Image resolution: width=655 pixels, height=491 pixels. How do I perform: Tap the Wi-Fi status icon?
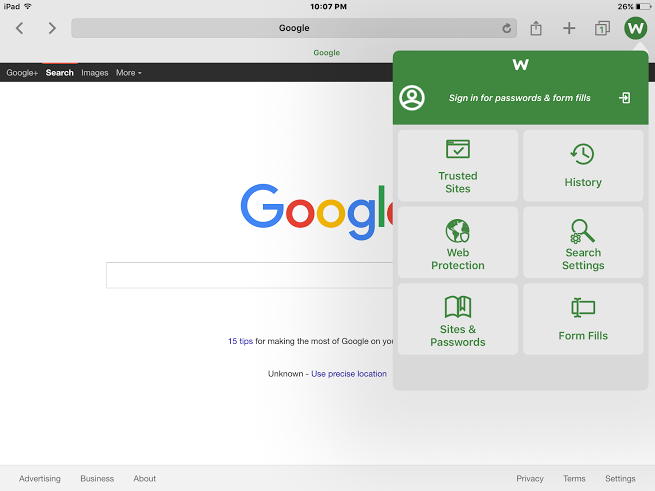[x=28, y=6]
